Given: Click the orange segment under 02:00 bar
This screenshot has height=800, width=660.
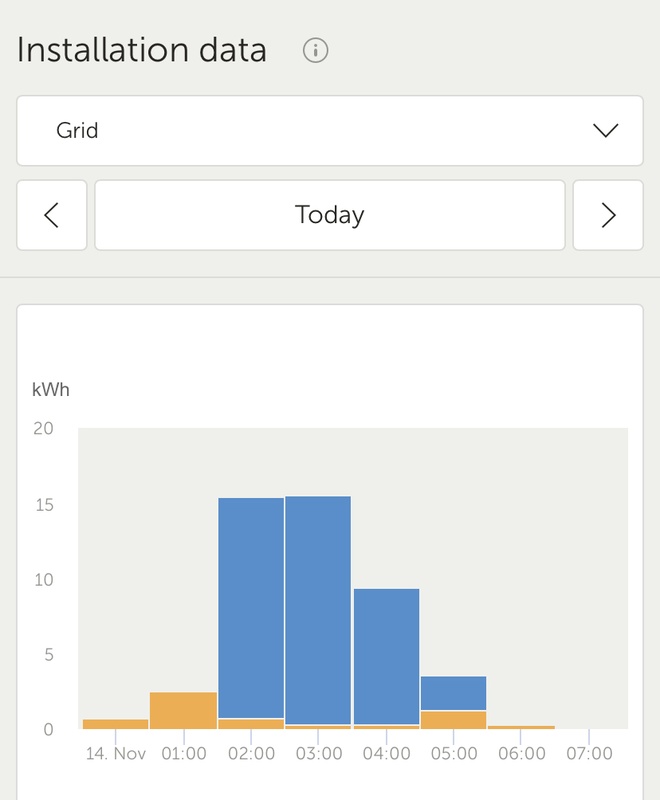Looking at the screenshot, I should (x=251, y=723).
